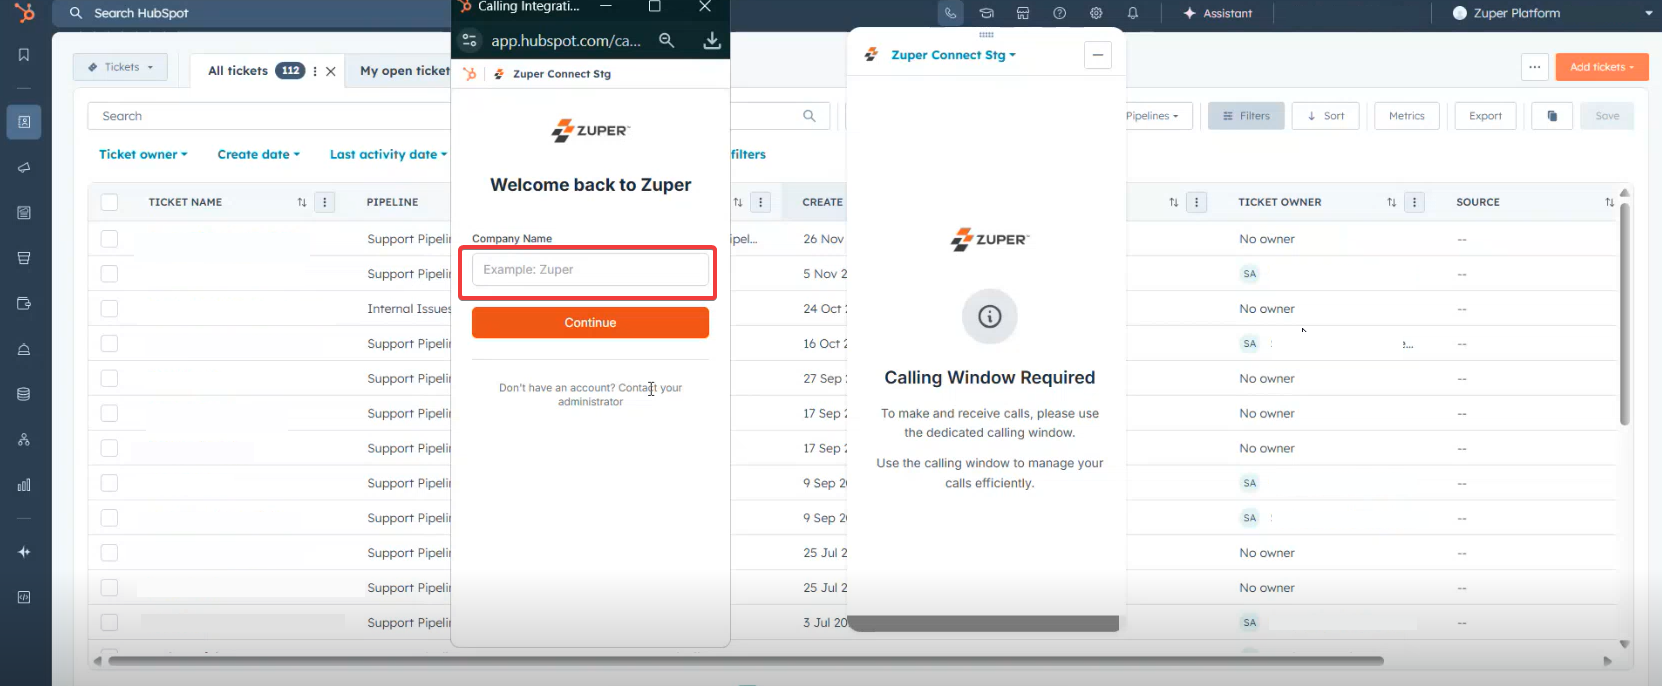Open Bookmarks in the left sidebar
Viewport: 1662px width, 686px height.
[x=24, y=55]
